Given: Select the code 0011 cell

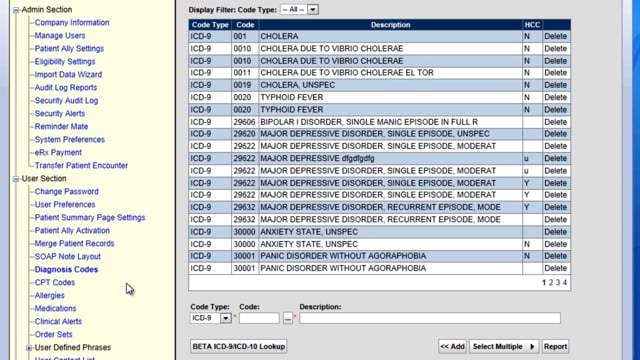Looking at the screenshot, I should coord(245,73).
